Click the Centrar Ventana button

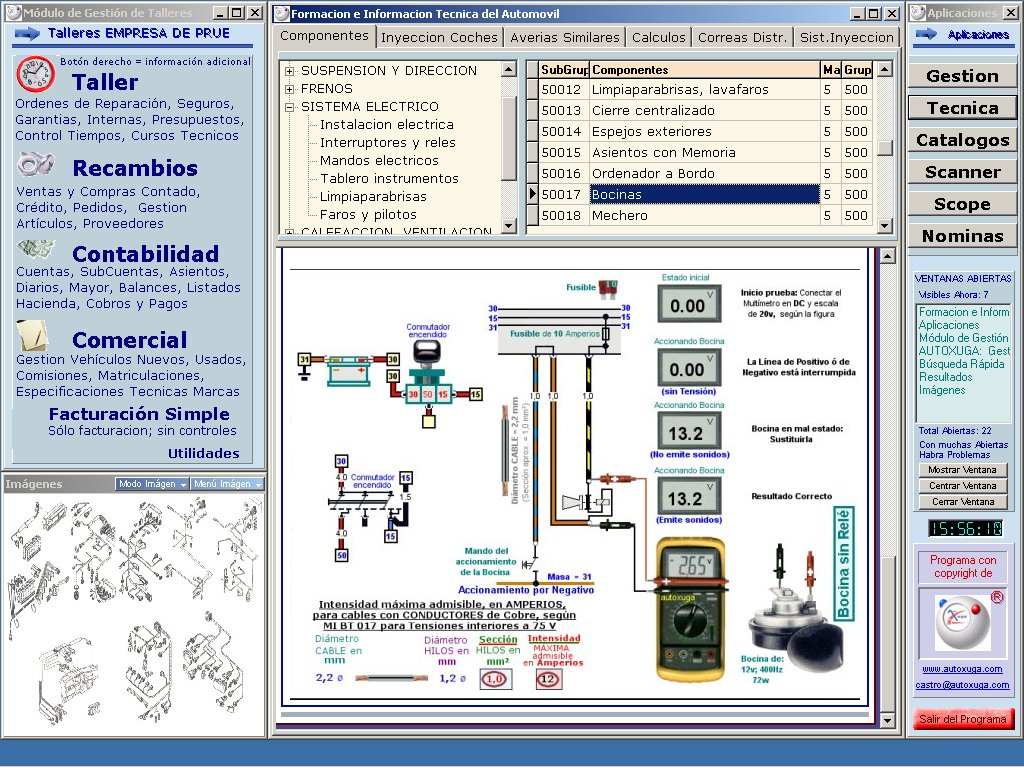[x=962, y=486]
